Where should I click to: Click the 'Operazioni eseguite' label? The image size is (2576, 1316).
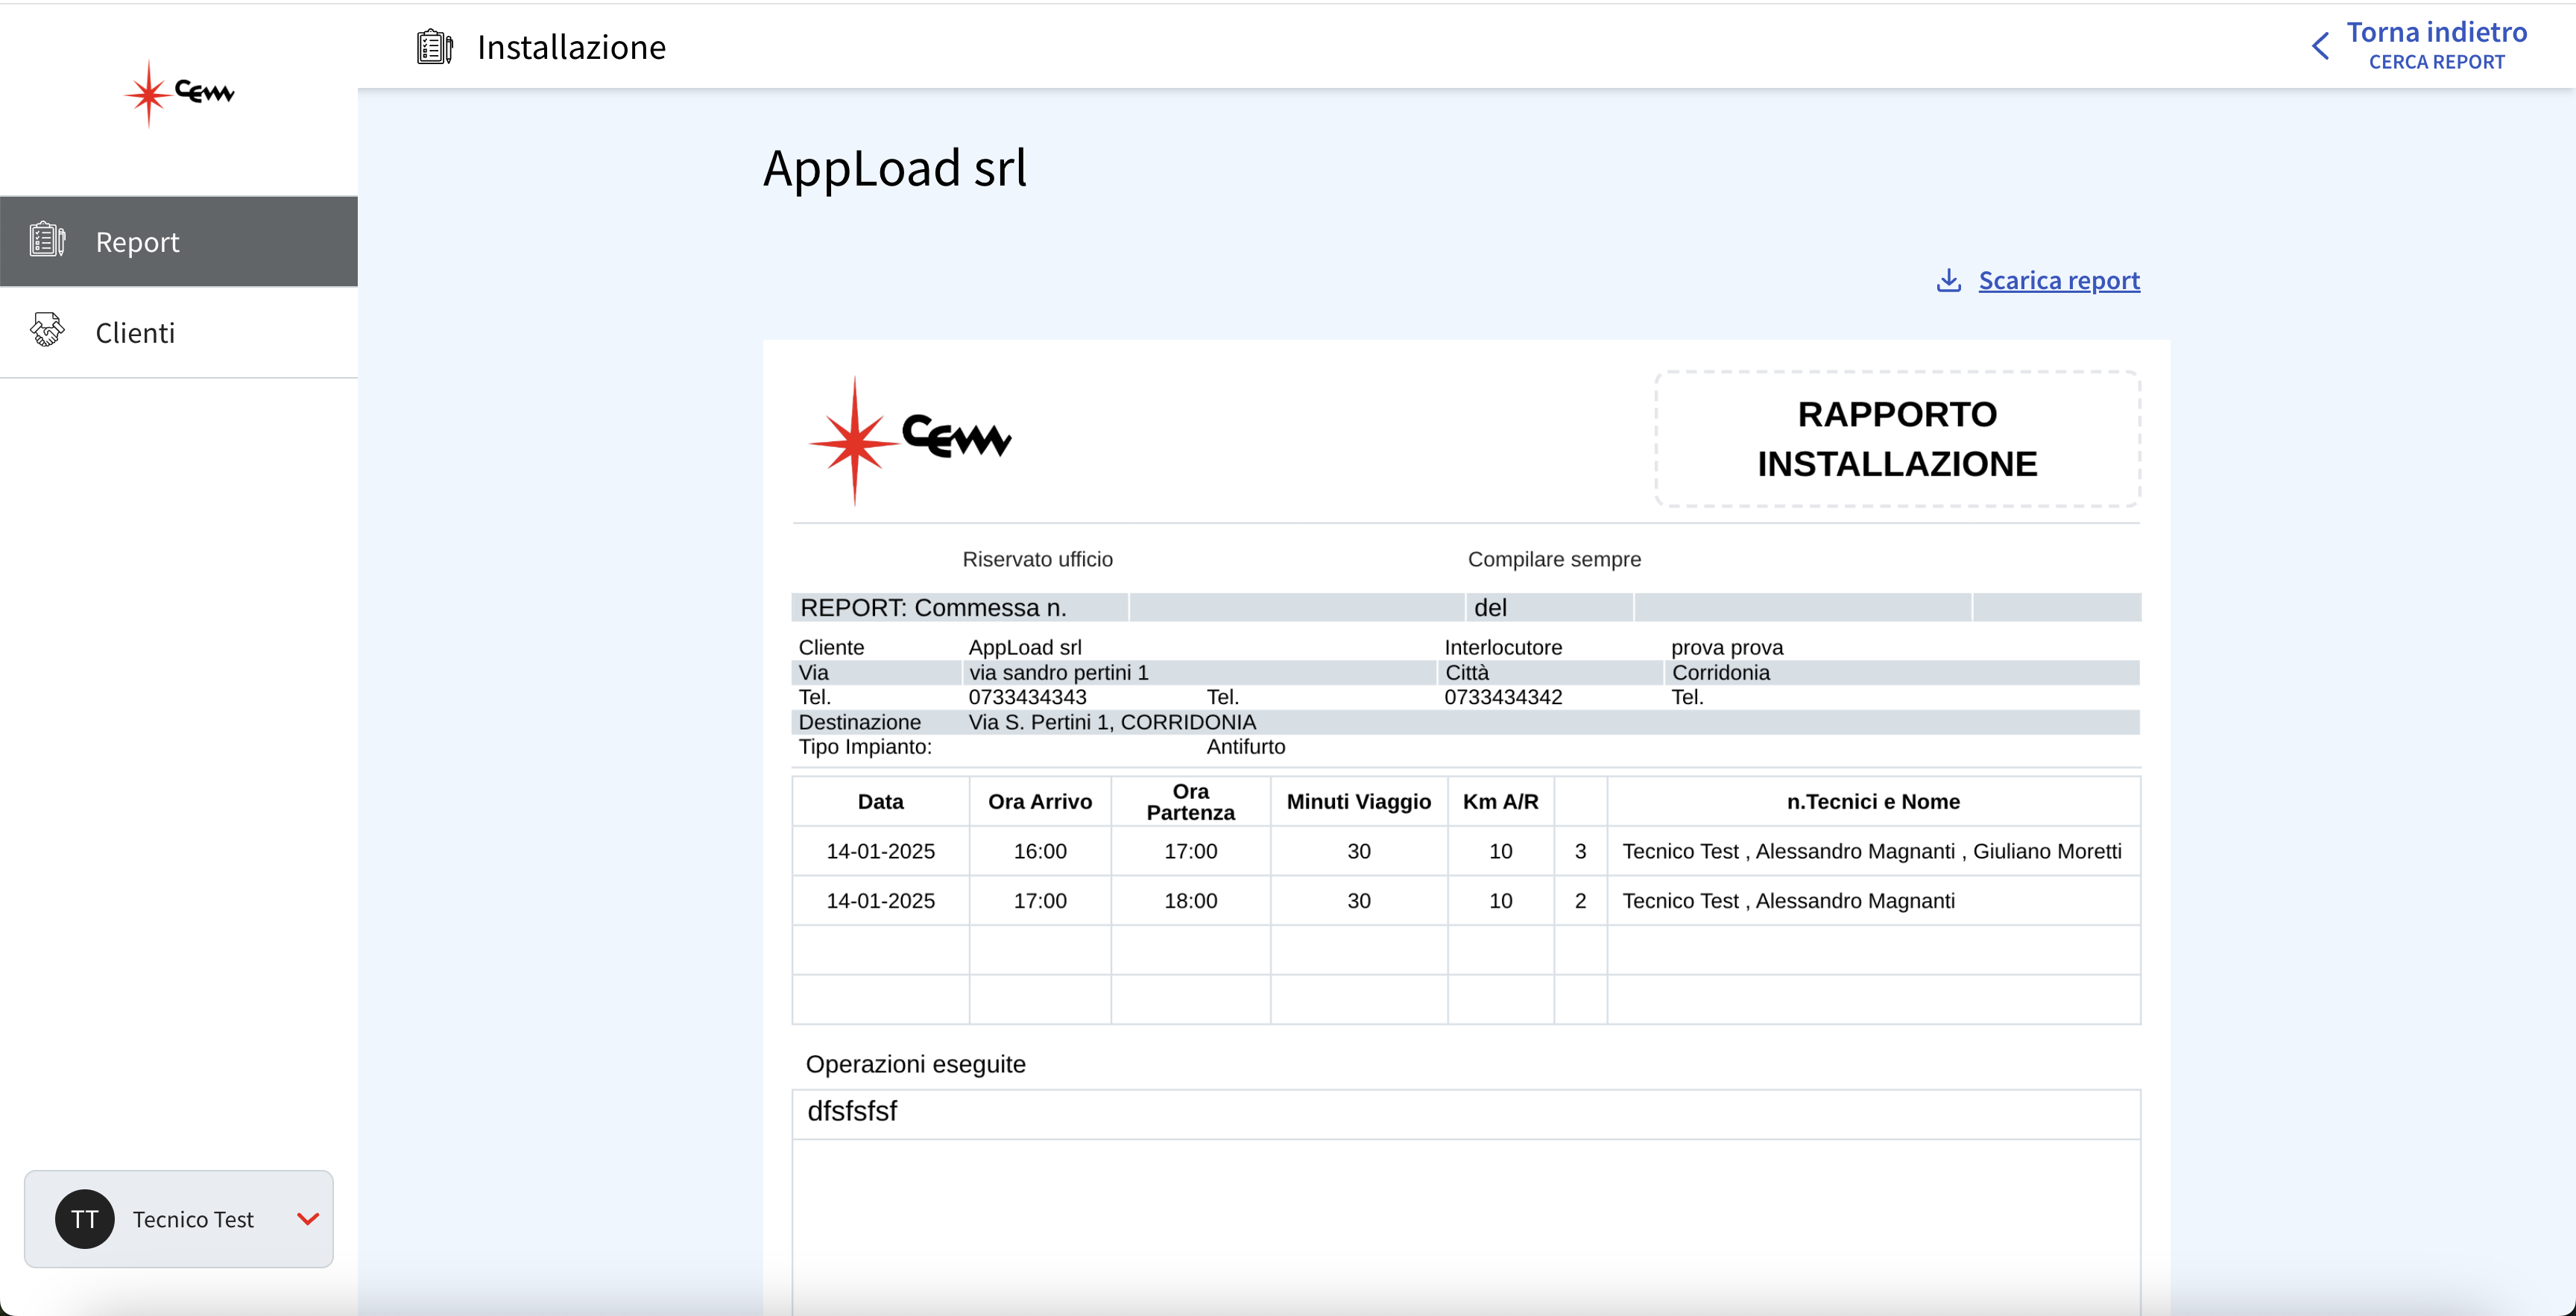point(915,1064)
